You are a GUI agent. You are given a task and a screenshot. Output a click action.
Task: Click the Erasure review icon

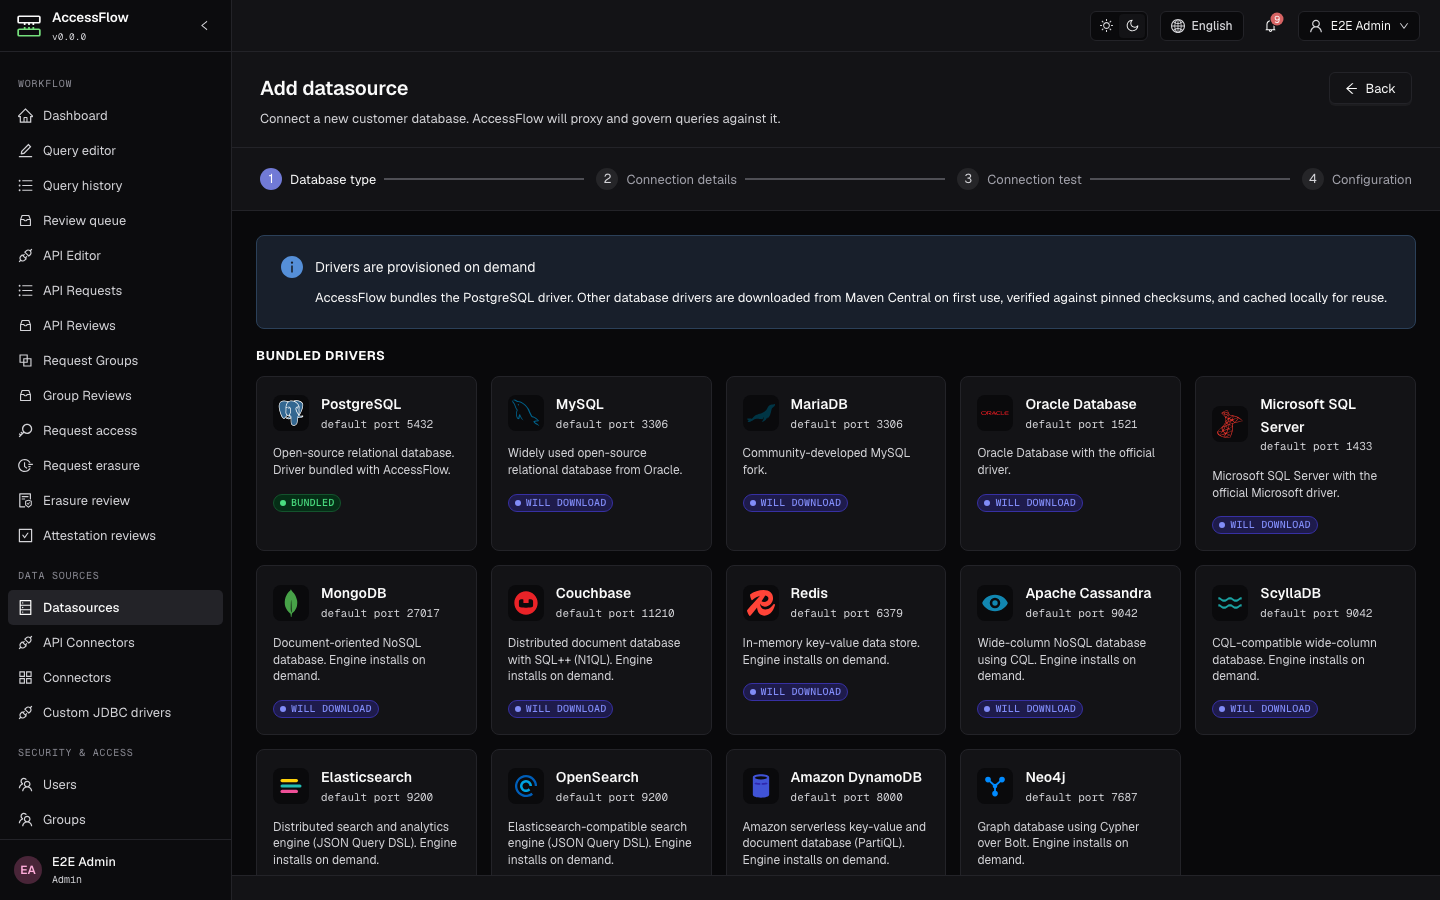tap(26, 501)
